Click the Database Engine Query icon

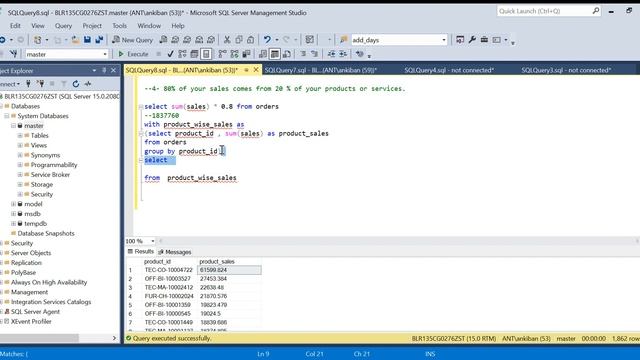(163, 40)
